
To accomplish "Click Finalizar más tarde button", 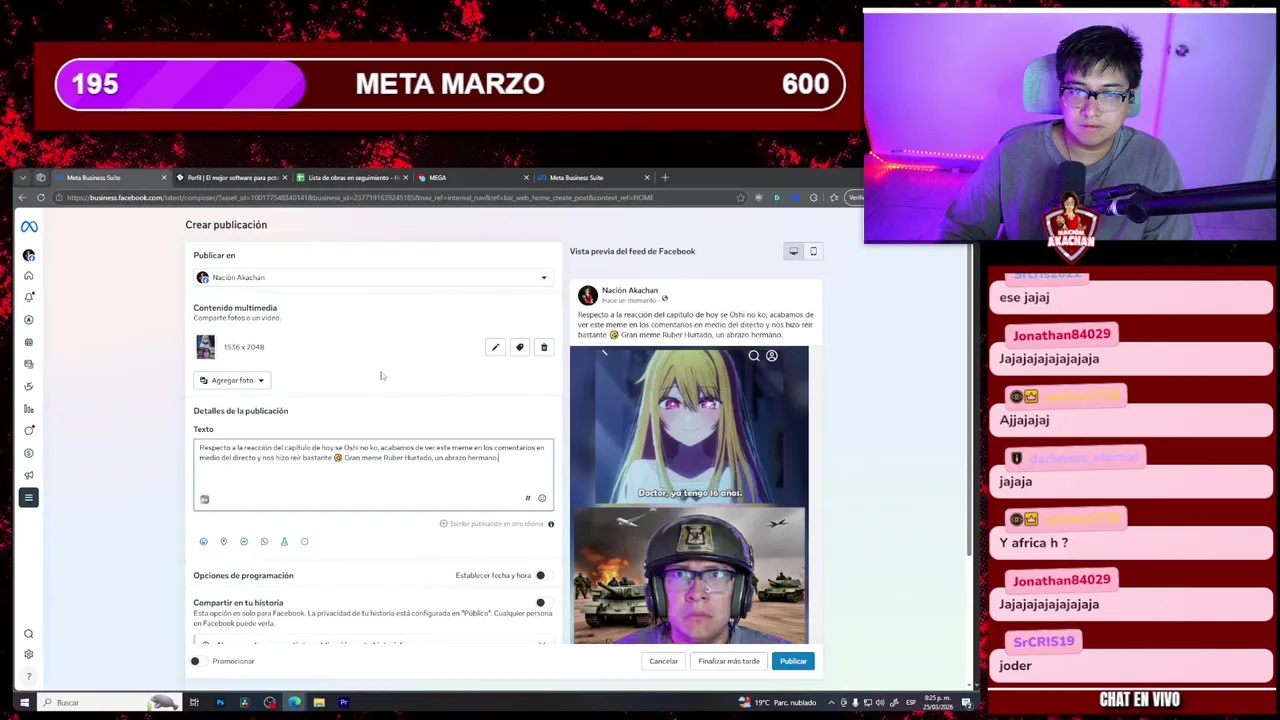I will (729, 661).
